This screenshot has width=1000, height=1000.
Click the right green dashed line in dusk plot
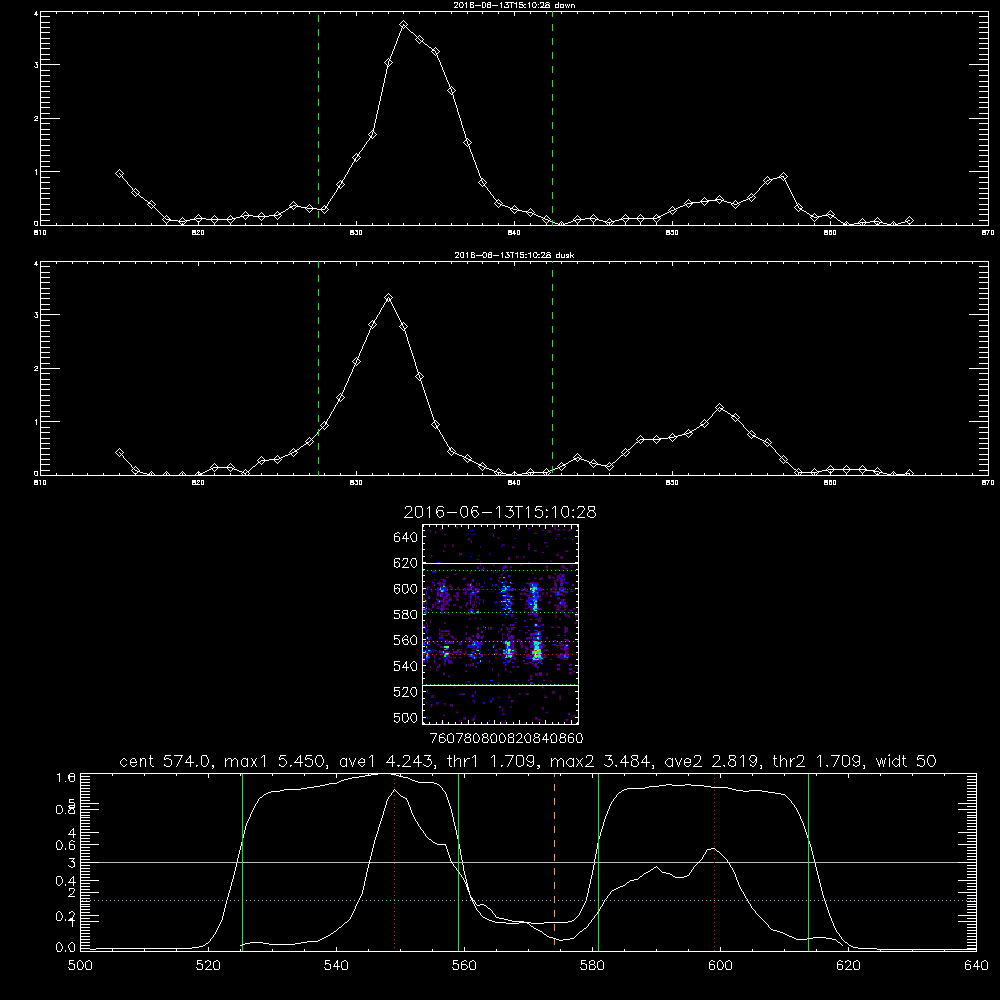click(552, 368)
